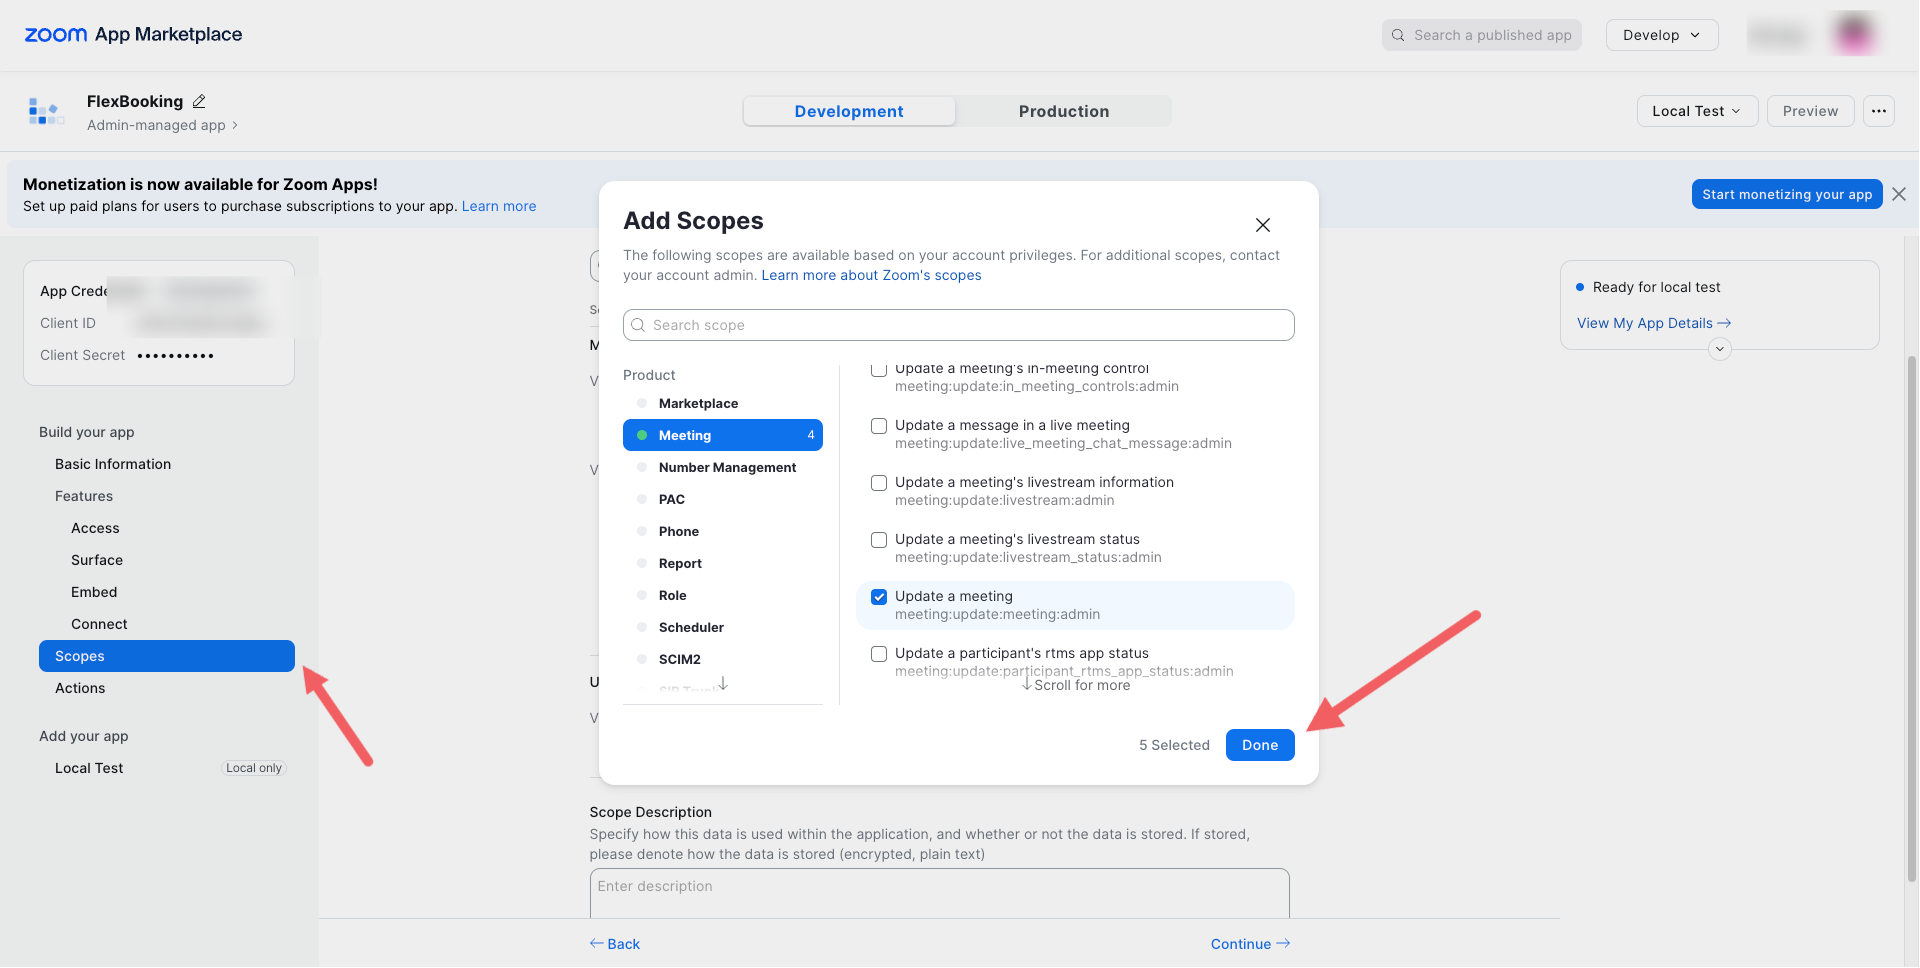The image size is (1920, 968).
Task: Collapse the Ready for local test card chevron
Action: pyautogui.click(x=1720, y=349)
